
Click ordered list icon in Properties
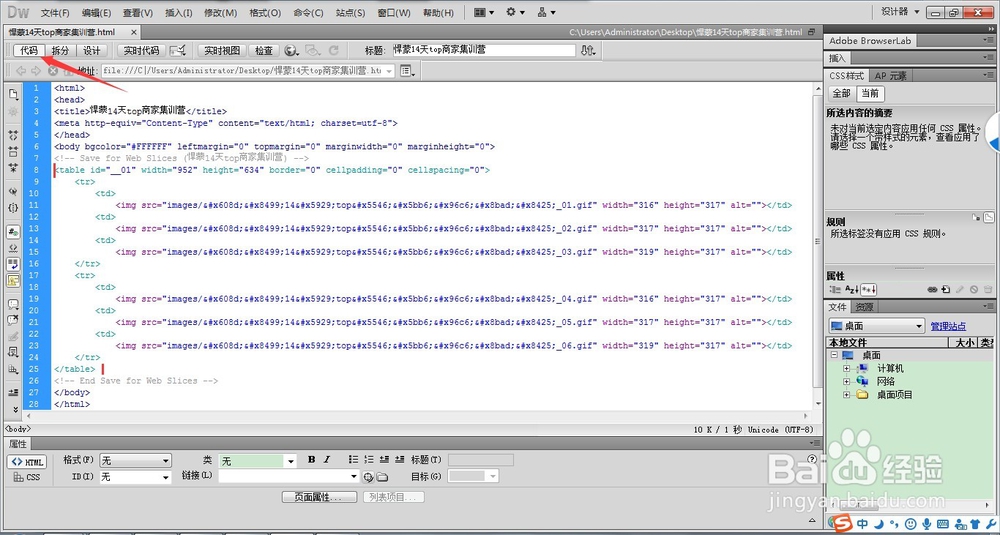pos(369,460)
